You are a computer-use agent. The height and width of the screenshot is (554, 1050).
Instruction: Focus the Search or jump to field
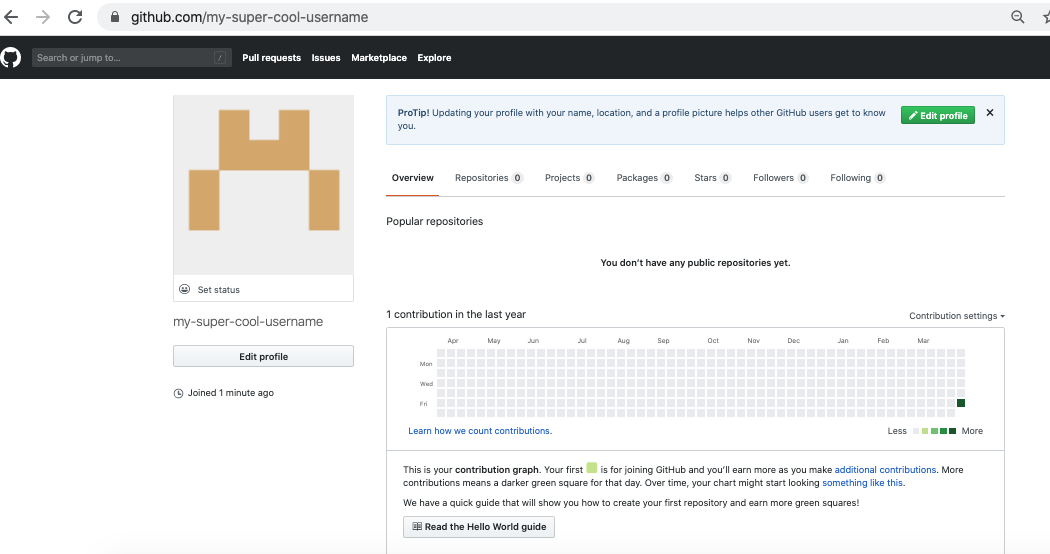pos(131,58)
